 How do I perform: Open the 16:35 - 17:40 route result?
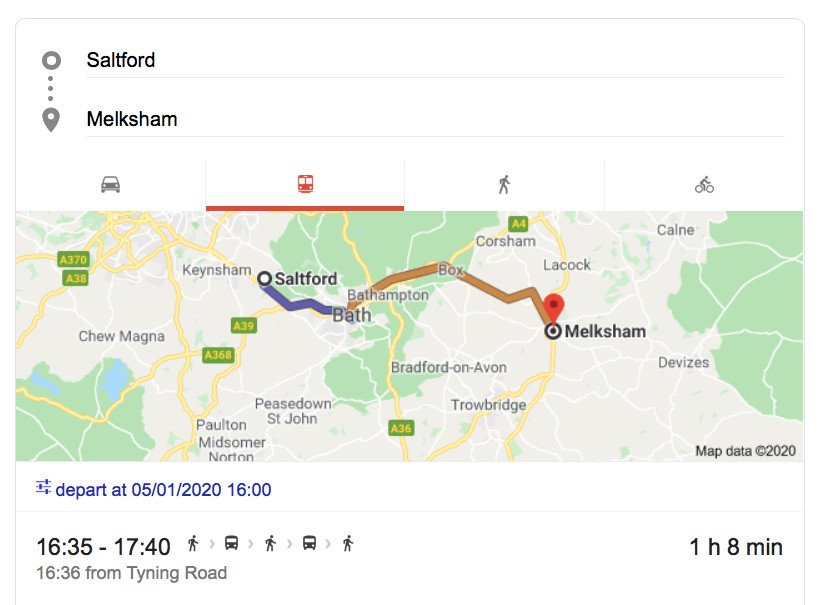coord(103,547)
